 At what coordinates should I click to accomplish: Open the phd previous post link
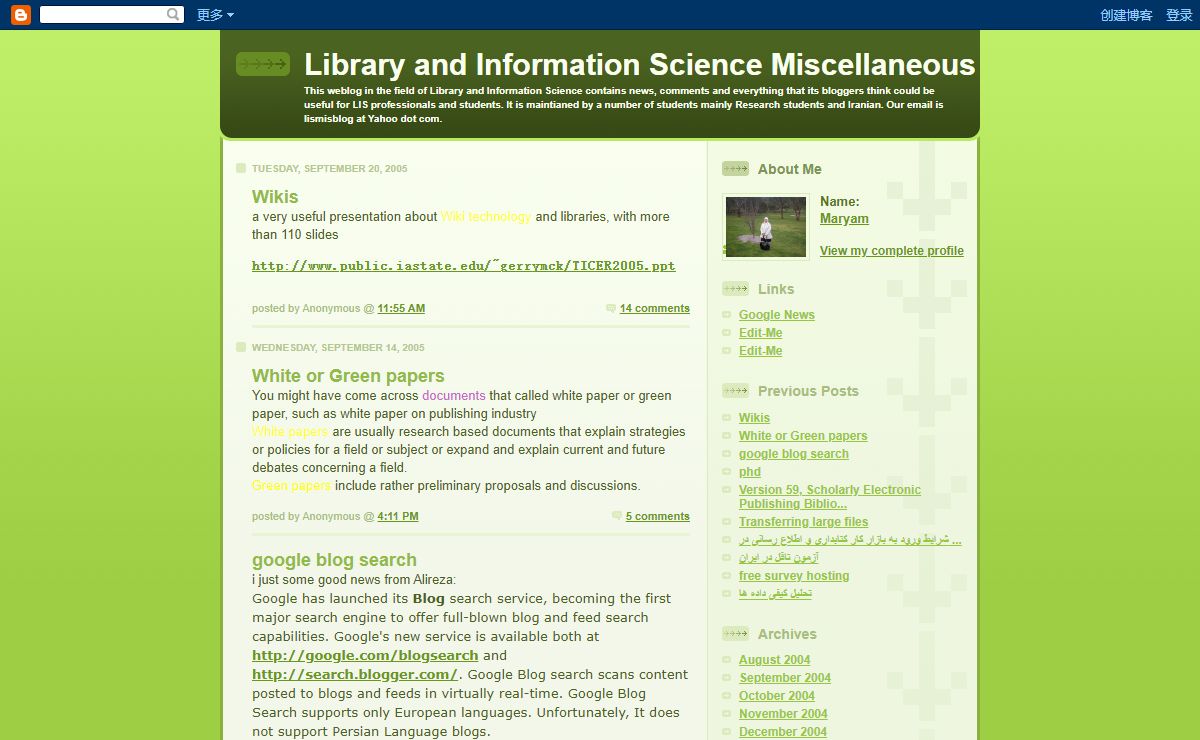point(750,472)
